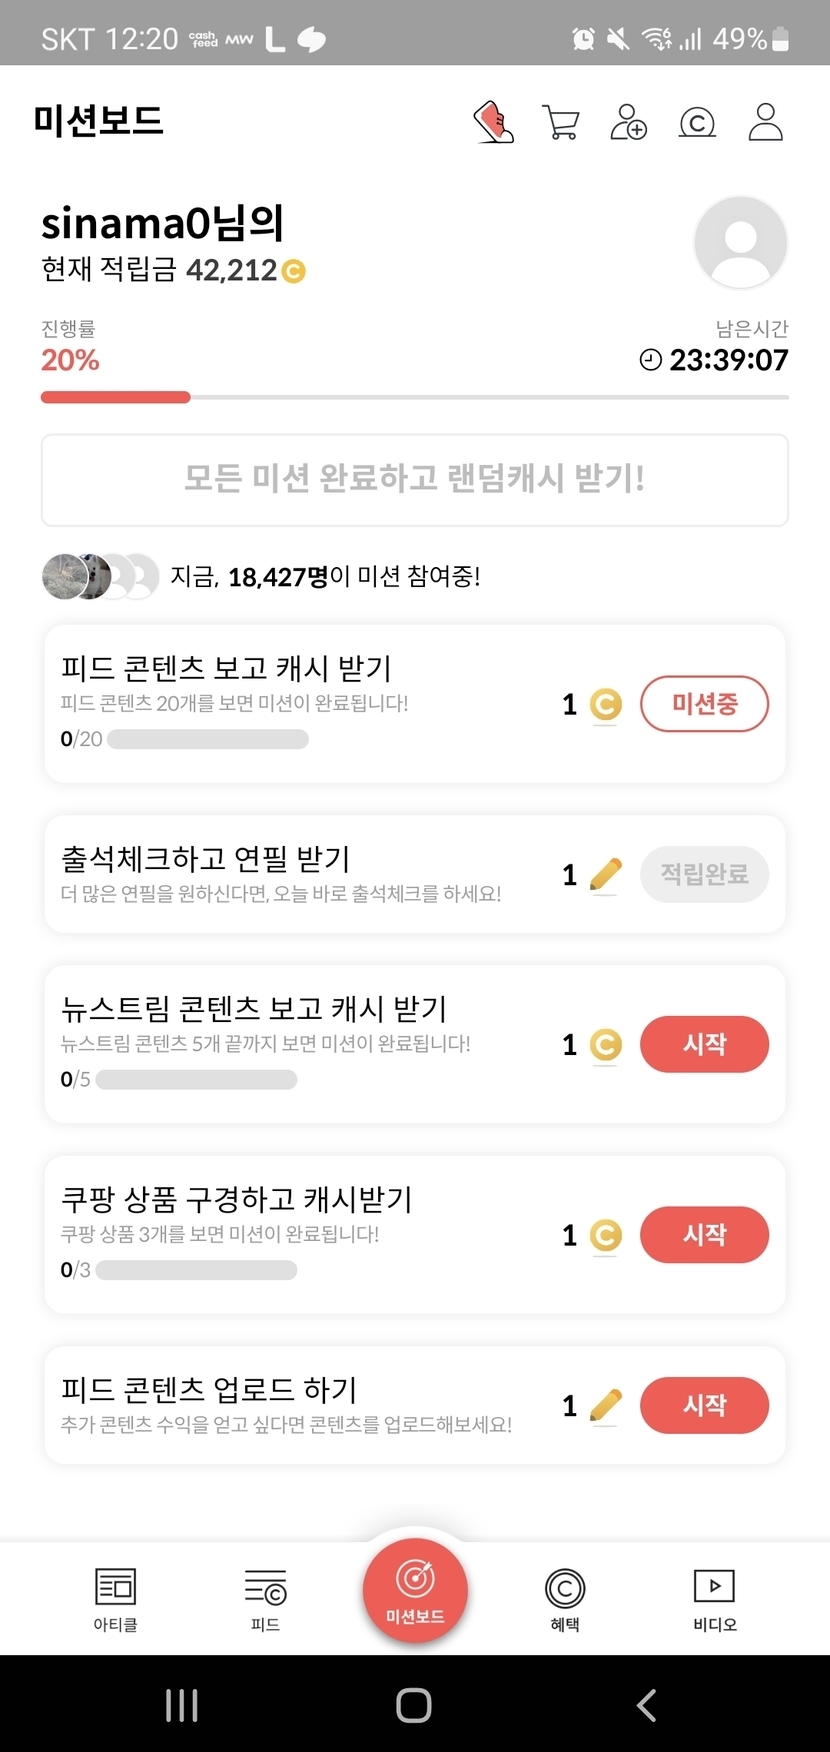Tap the 적립완료 attendance check button
This screenshot has height=1752, width=830.
coord(704,875)
